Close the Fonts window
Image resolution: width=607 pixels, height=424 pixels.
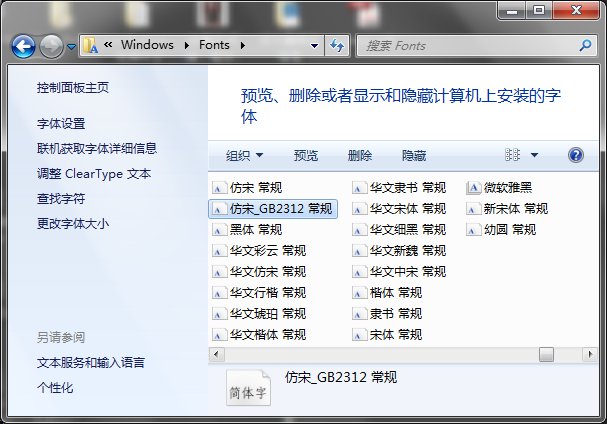pyautogui.click(x=576, y=10)
